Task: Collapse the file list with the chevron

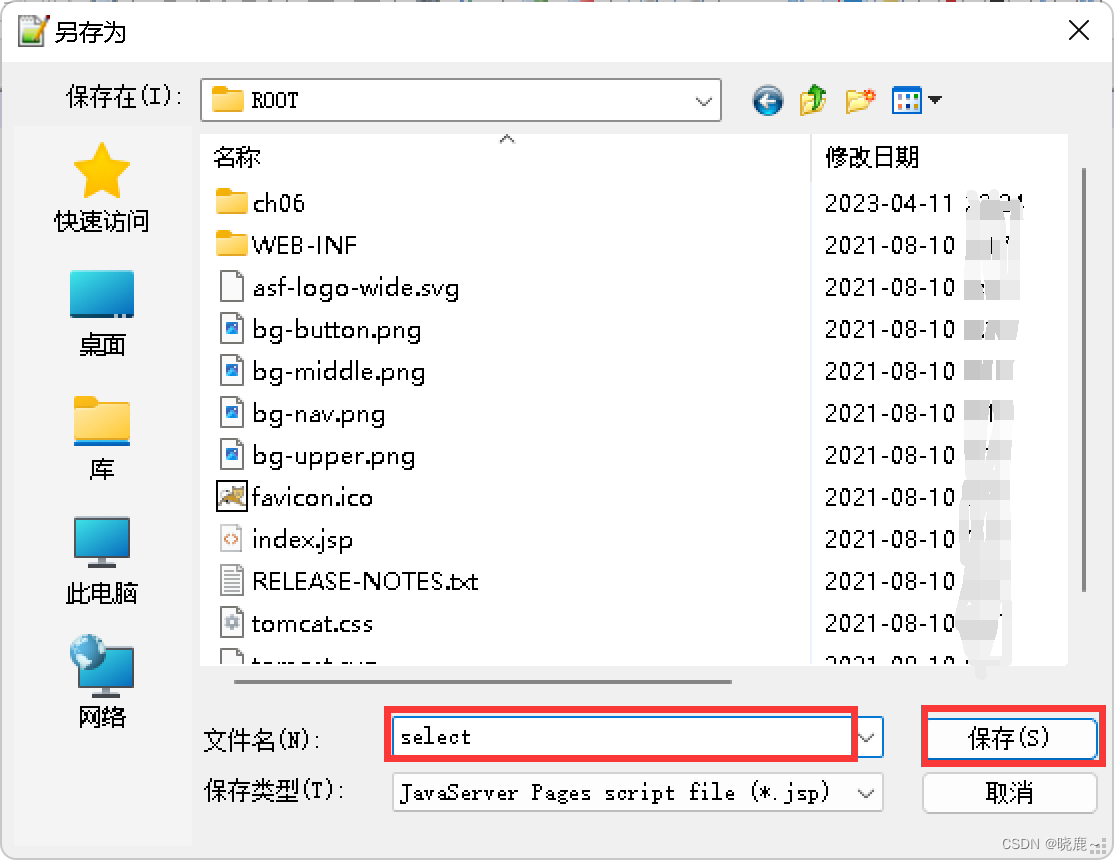Action: click(x=507, y=139)
